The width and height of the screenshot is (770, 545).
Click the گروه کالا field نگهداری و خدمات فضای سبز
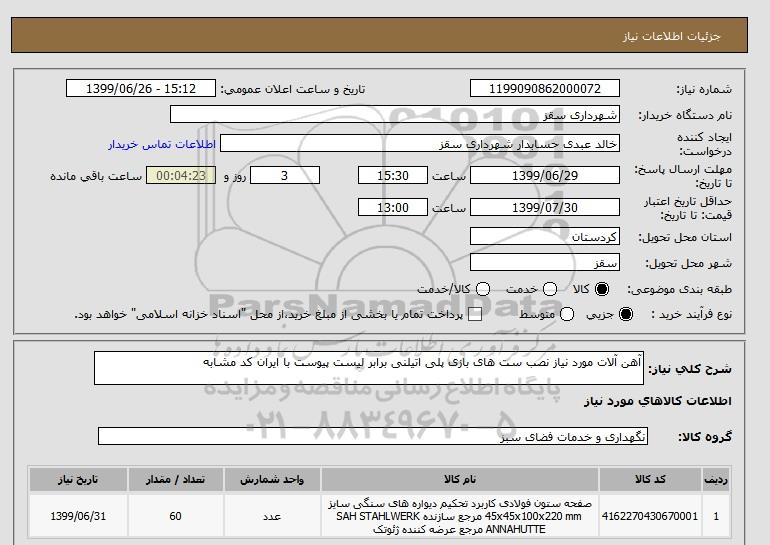point(373,436)
